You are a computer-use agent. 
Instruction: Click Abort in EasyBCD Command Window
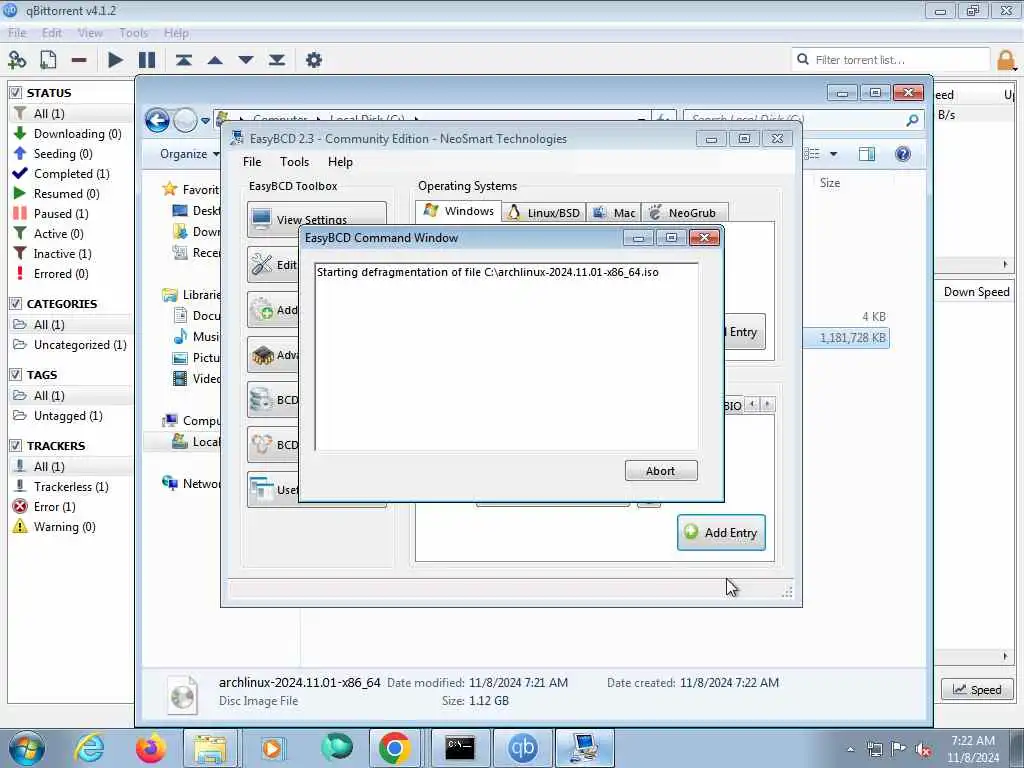click(x=661, y=471)
